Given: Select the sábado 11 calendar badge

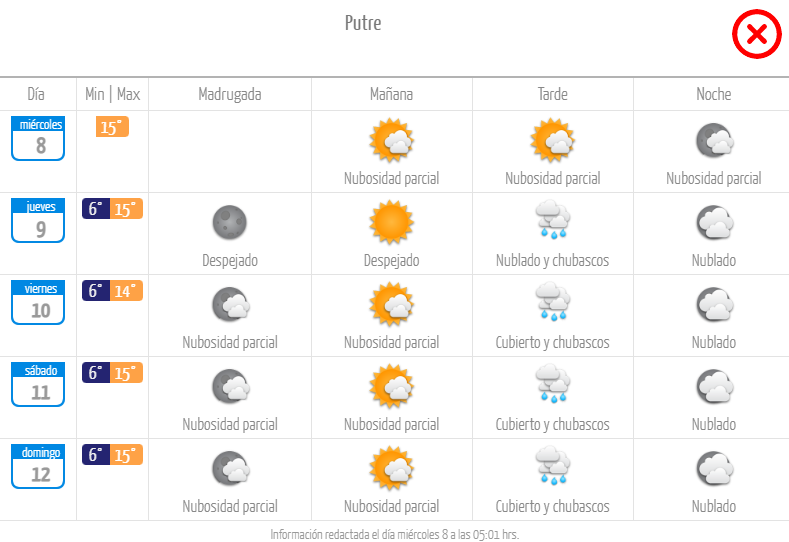Looking at the screenshot, I should tap(38, 384).
